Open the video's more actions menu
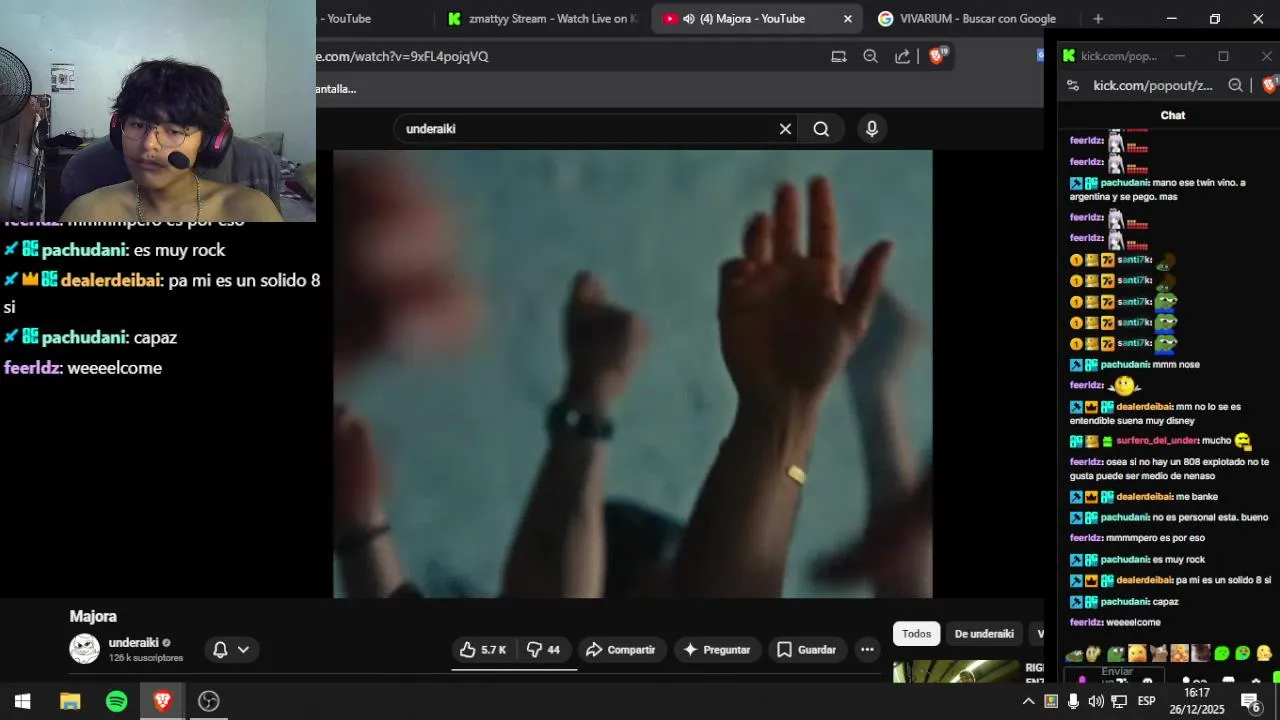The width and height of the screenshot is (1280, 720). pos(867,650)
